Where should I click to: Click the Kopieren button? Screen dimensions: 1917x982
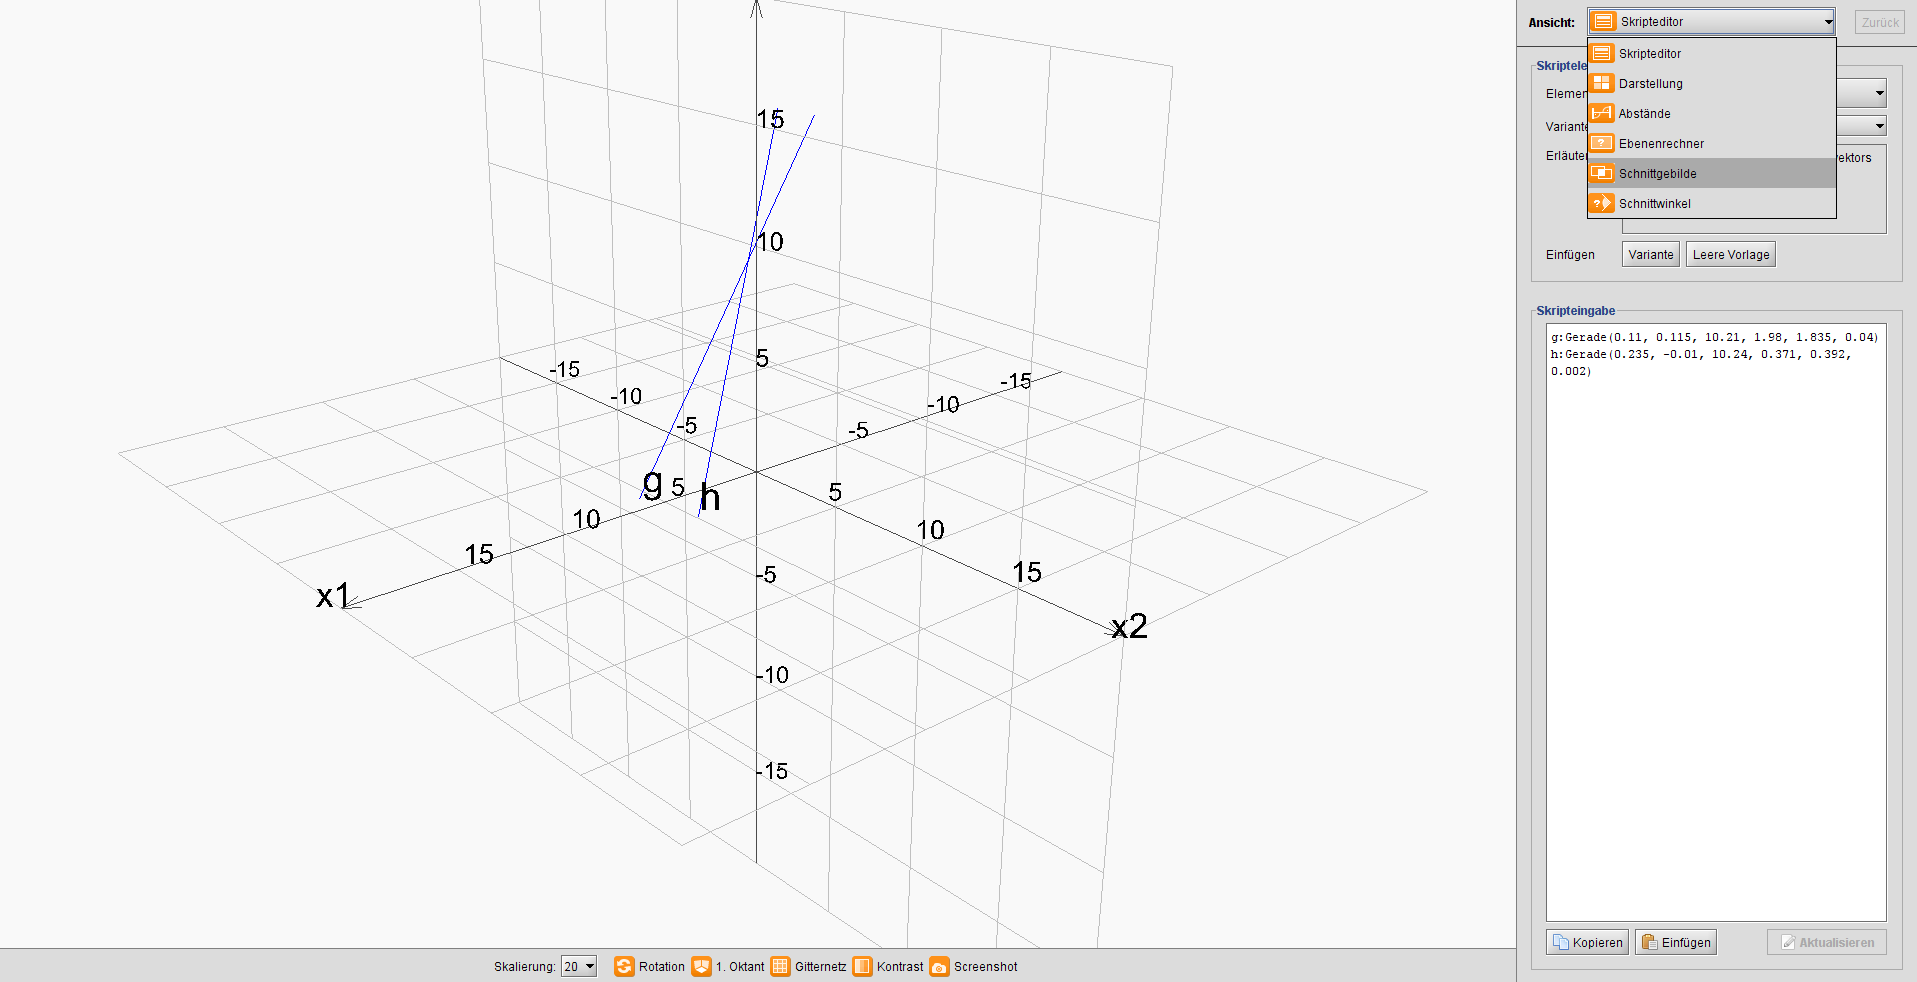click(x=1587, y=942)
